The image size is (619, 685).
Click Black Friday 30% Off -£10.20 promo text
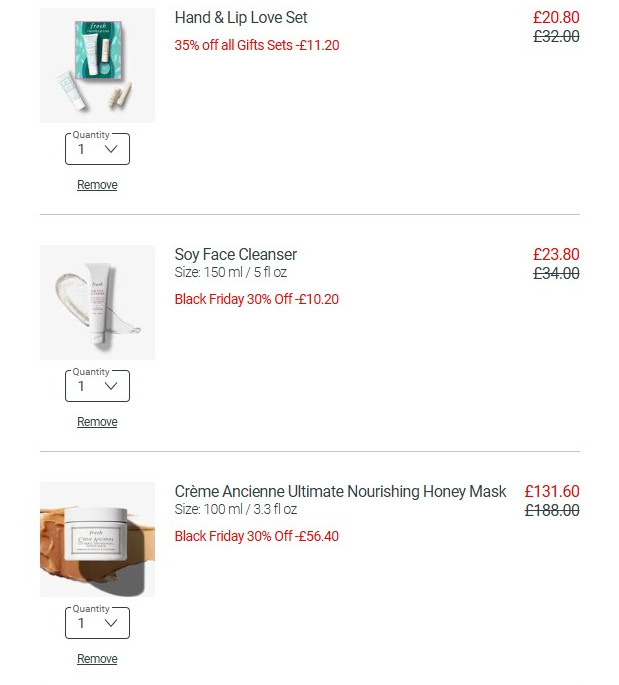click(257, 299)
